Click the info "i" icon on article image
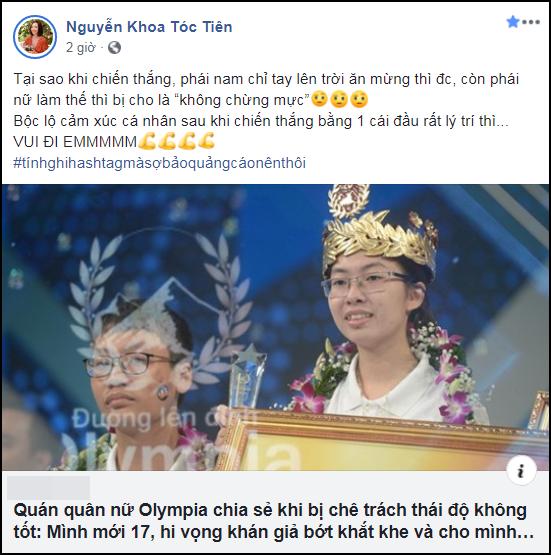 point(521,471)
